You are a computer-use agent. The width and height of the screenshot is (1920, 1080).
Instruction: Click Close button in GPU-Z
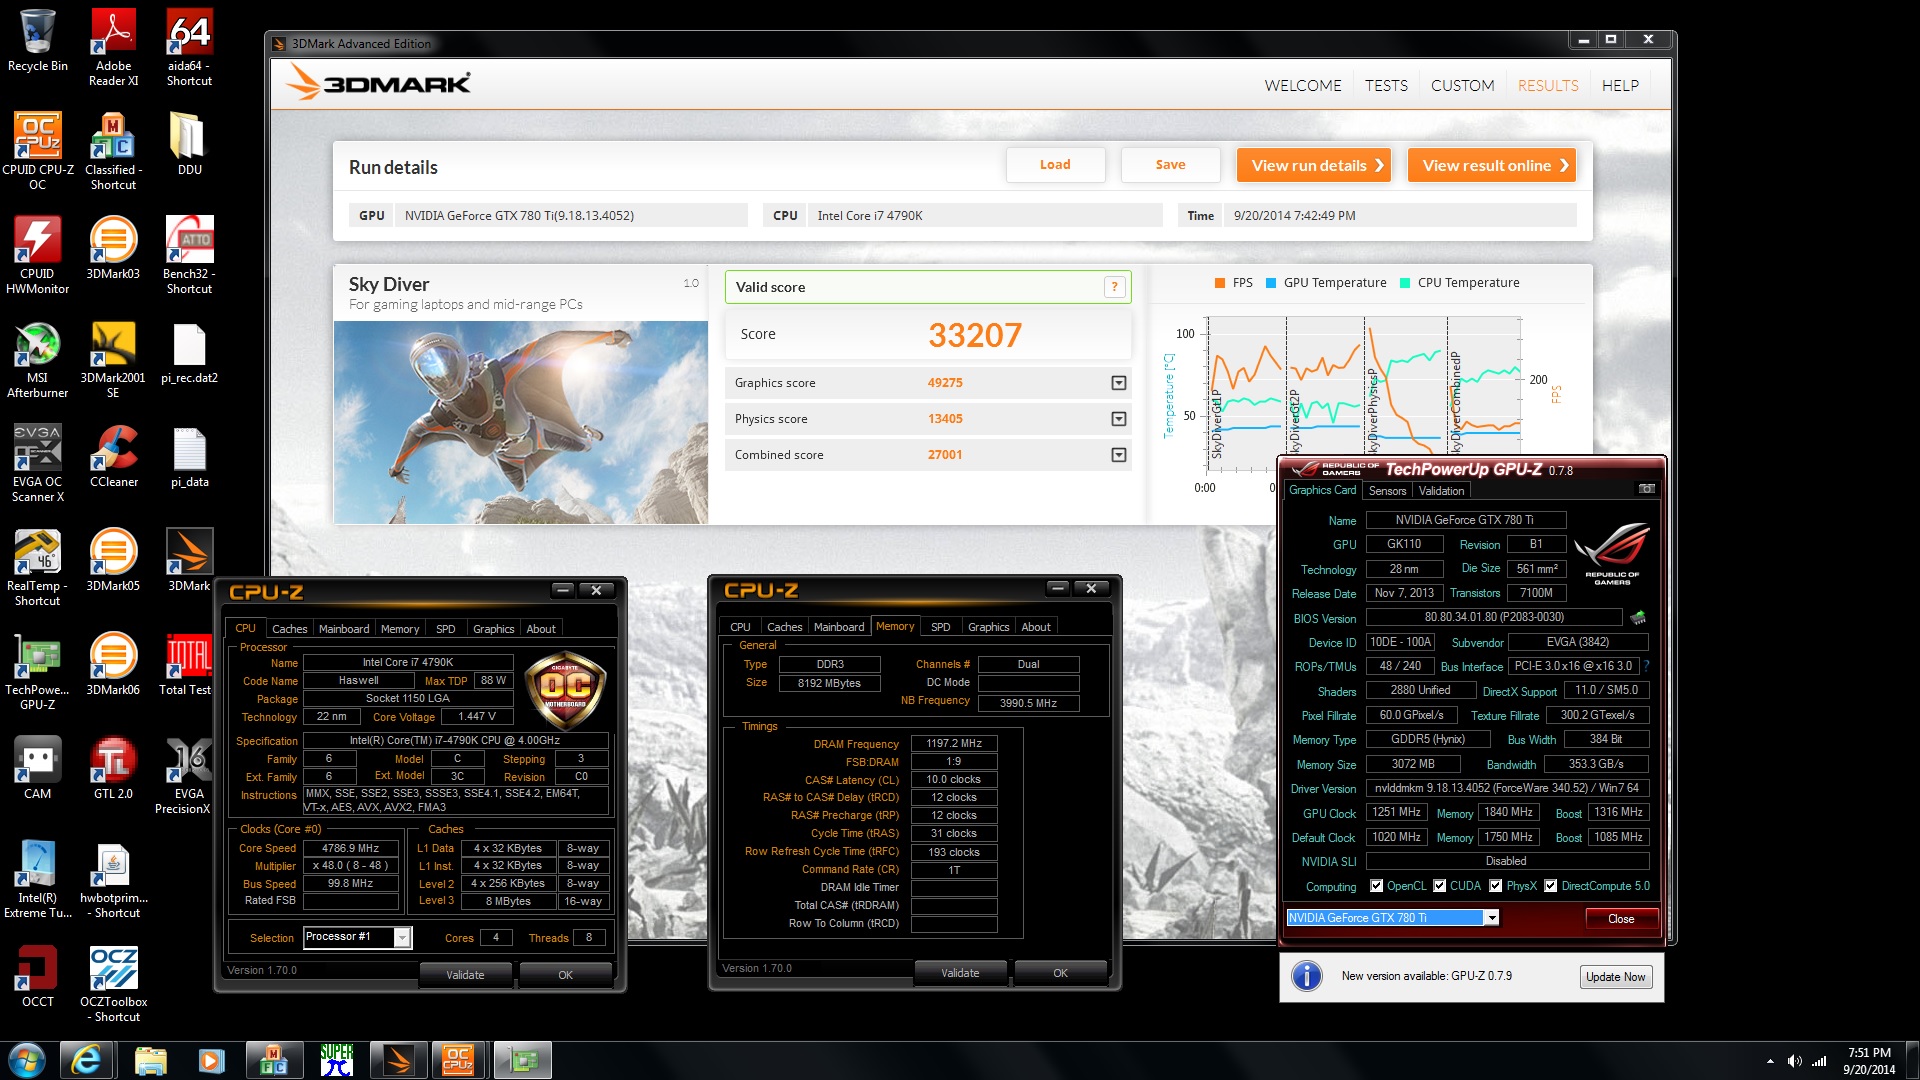(1621, 919)
